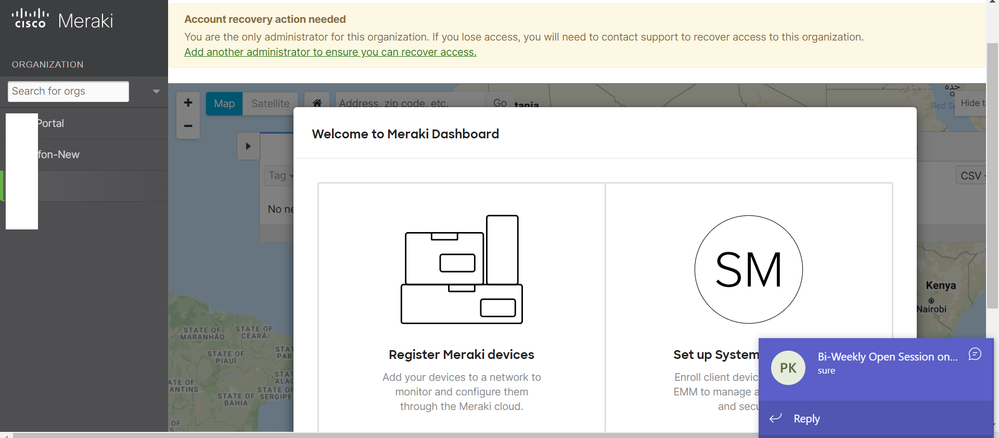The width and height of the screenshot is (999, 438).
Task: Click the Account recovery action needed heading
Action: [265, 20]
